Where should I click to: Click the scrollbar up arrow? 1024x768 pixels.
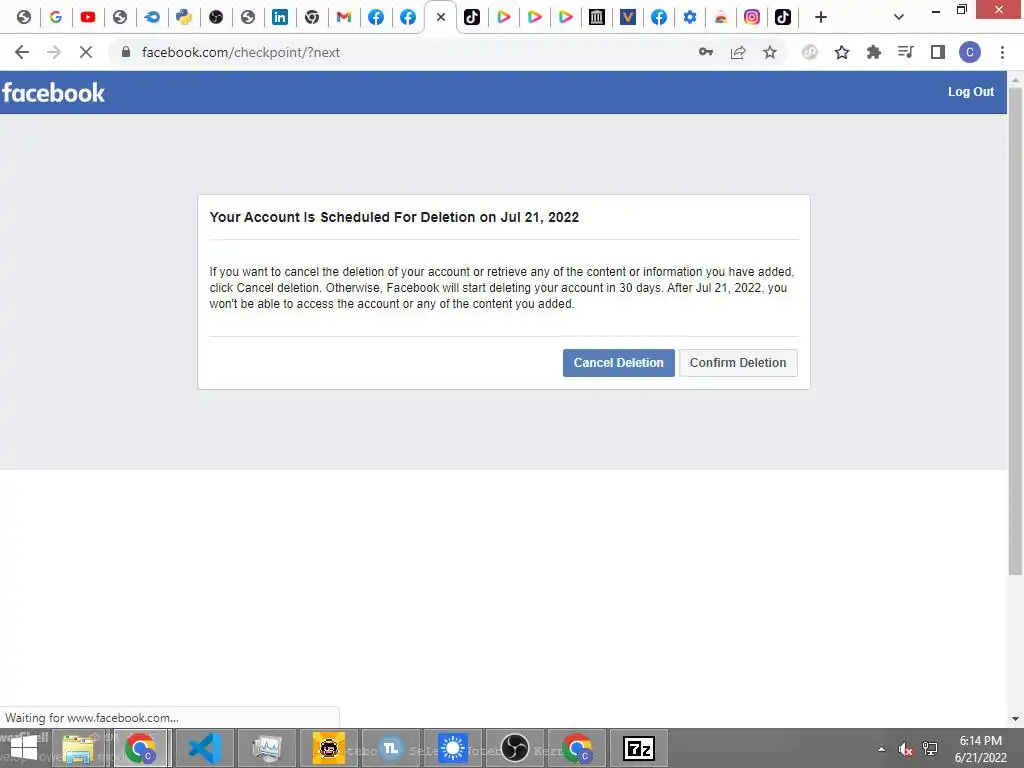(x=1015, y=79)
